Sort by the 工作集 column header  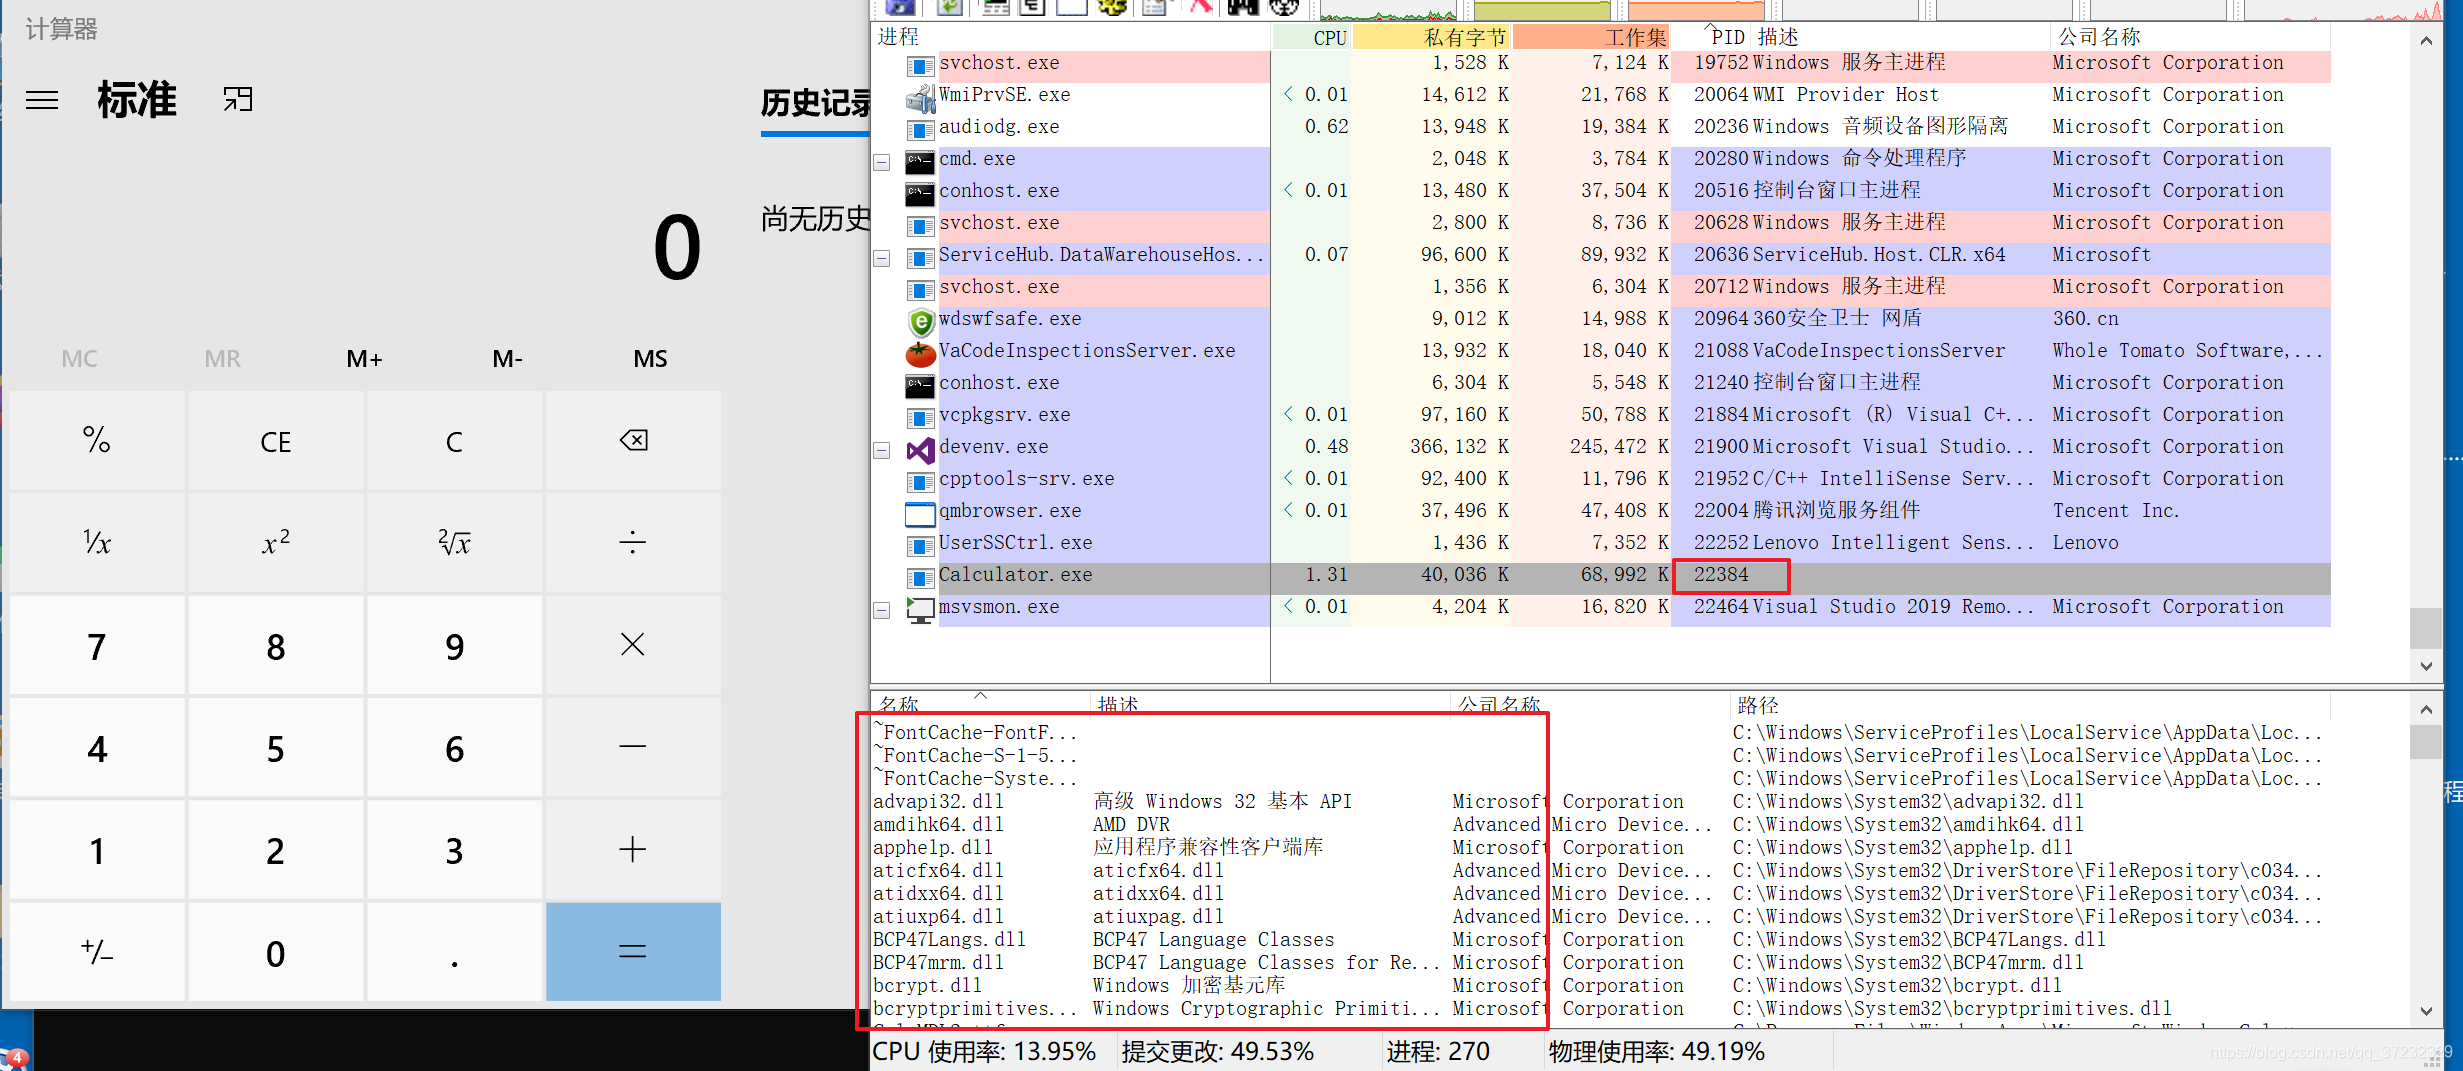pos(1591,37)
